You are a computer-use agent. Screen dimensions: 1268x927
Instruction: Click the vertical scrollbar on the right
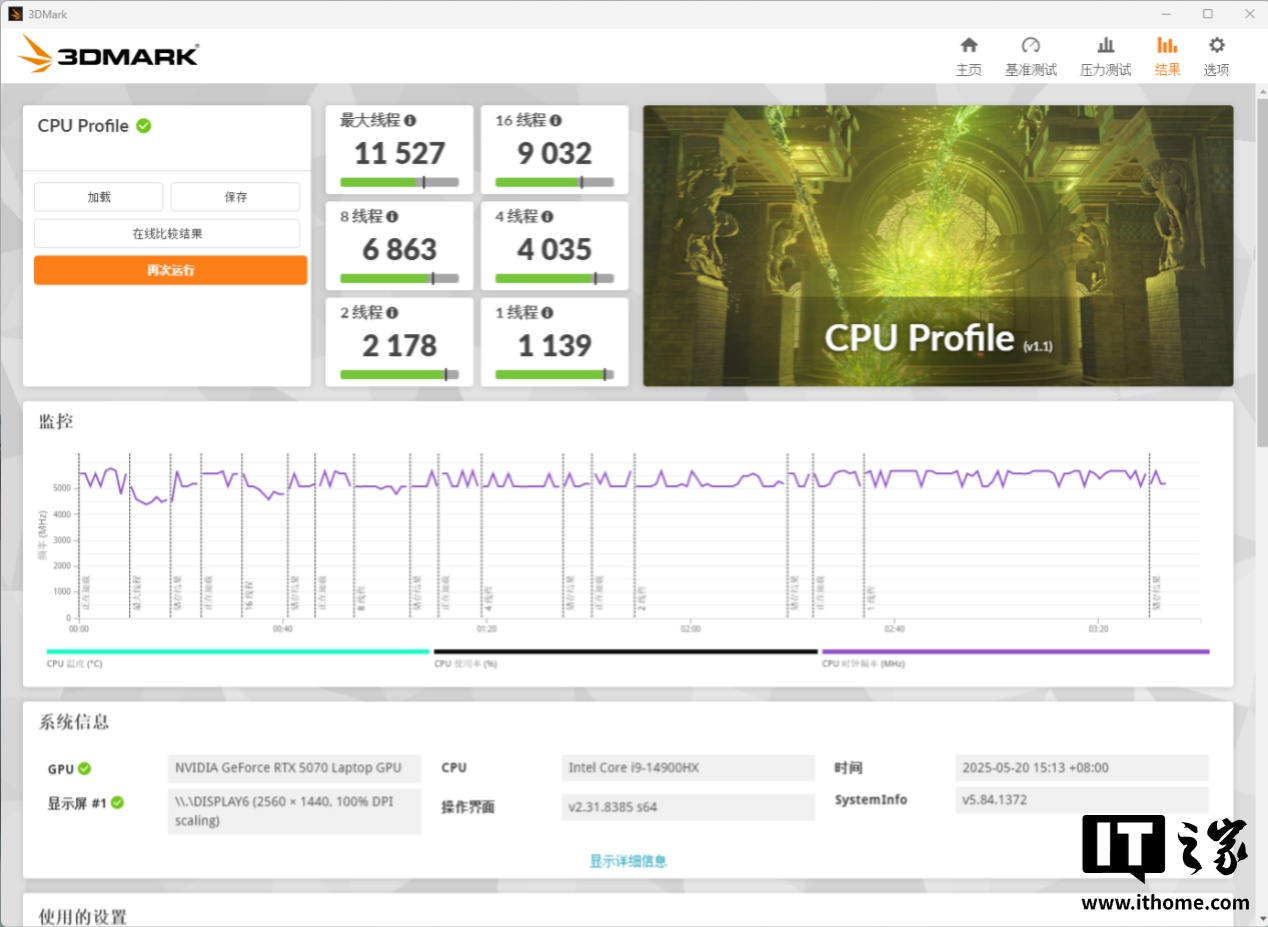click(x=1261, y=270)
